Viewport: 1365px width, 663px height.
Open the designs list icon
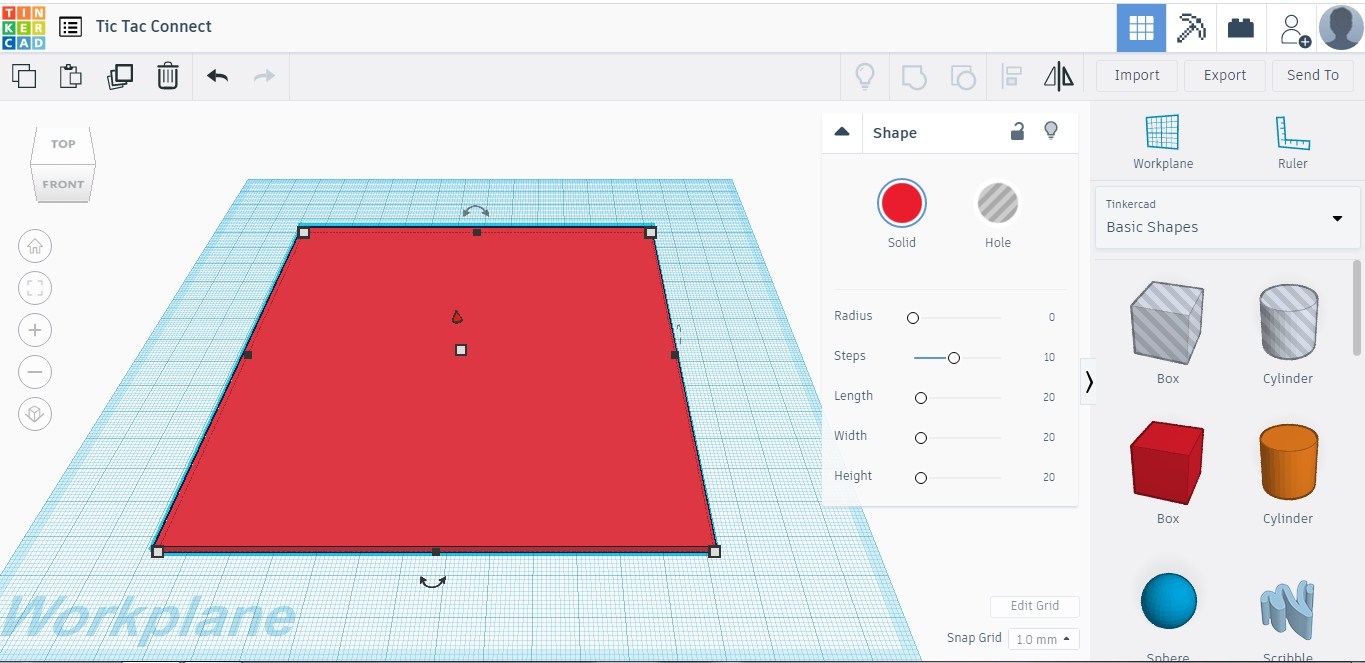[x=70, y=27]
